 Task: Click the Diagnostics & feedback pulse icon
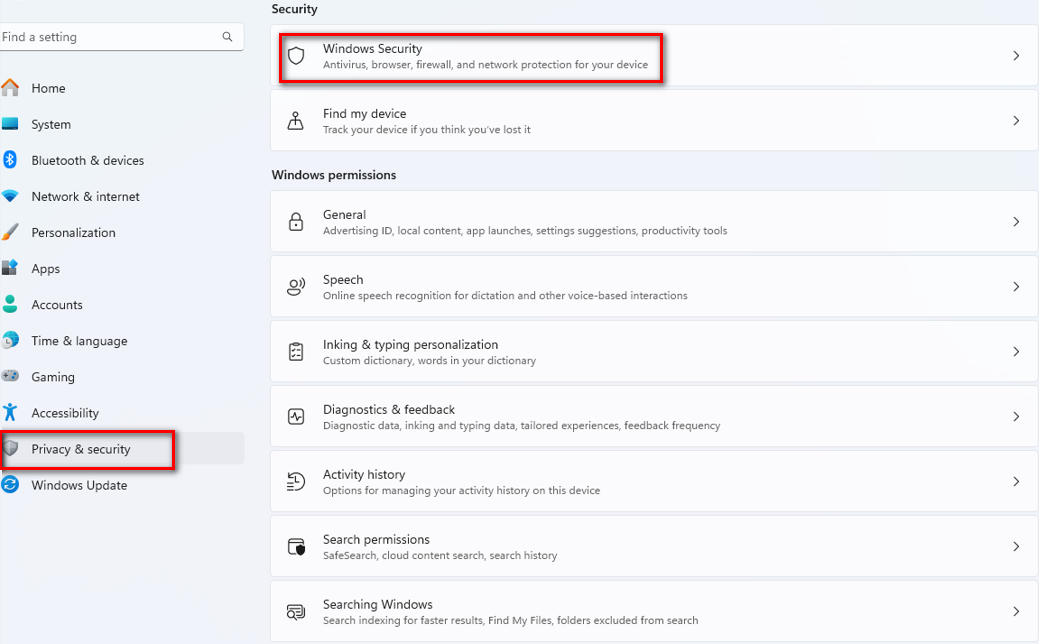click(x=296, y=416)
